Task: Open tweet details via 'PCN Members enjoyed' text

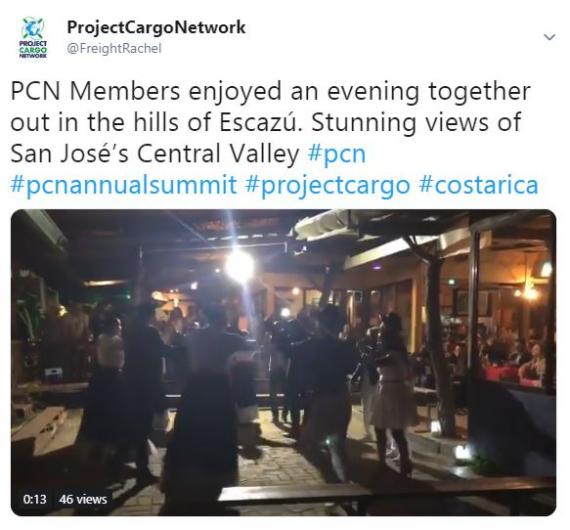Action: pyautogui.click(x=146, y=91)
